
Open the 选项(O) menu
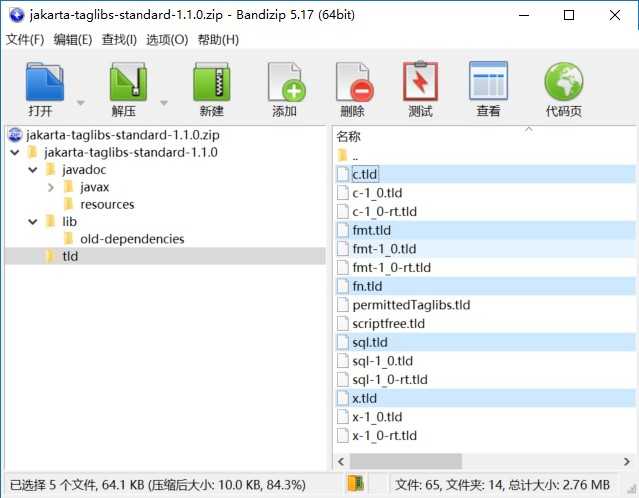tap(167, 40)
